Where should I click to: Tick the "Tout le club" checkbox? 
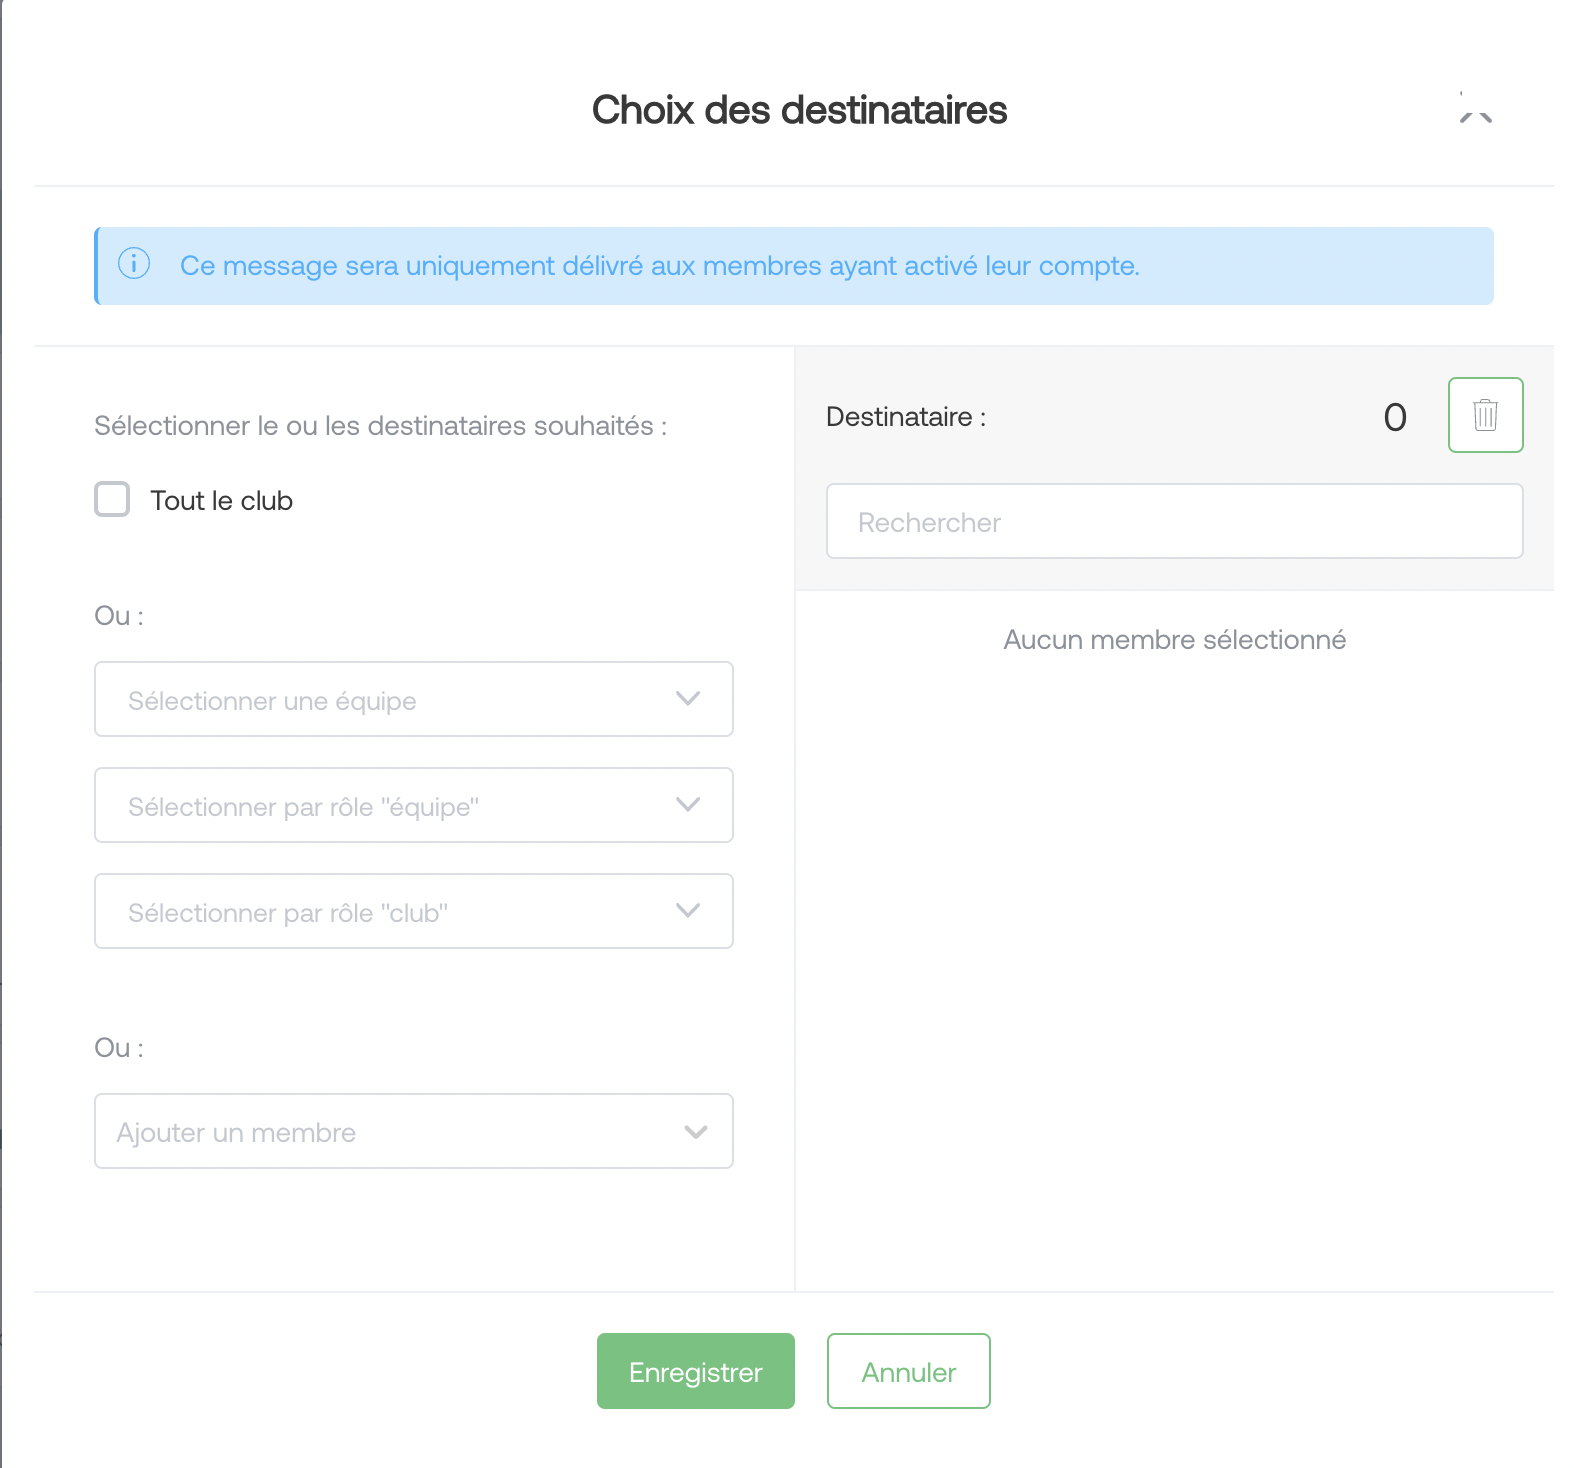click(112, 499)
